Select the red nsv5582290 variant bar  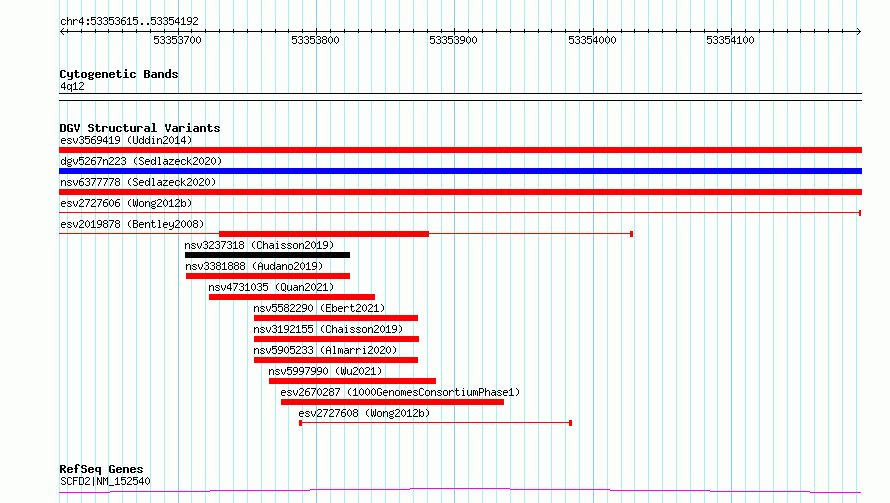[x=336, y=318]
